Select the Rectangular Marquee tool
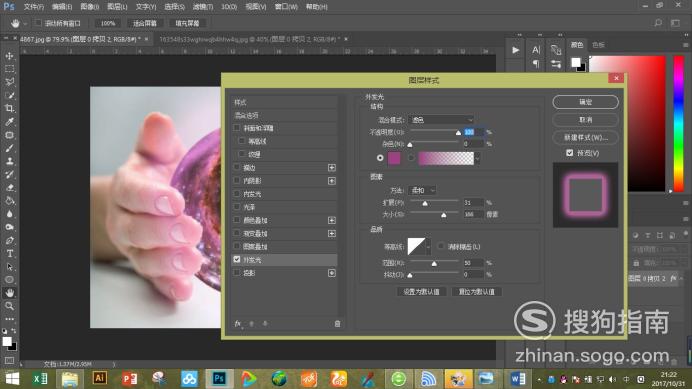 [9, 69]
